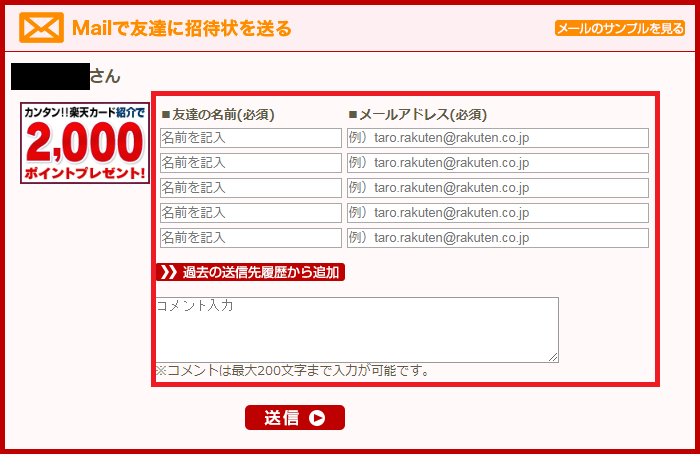Click the 友達の名前(必須) label

(x=218, y=115)
